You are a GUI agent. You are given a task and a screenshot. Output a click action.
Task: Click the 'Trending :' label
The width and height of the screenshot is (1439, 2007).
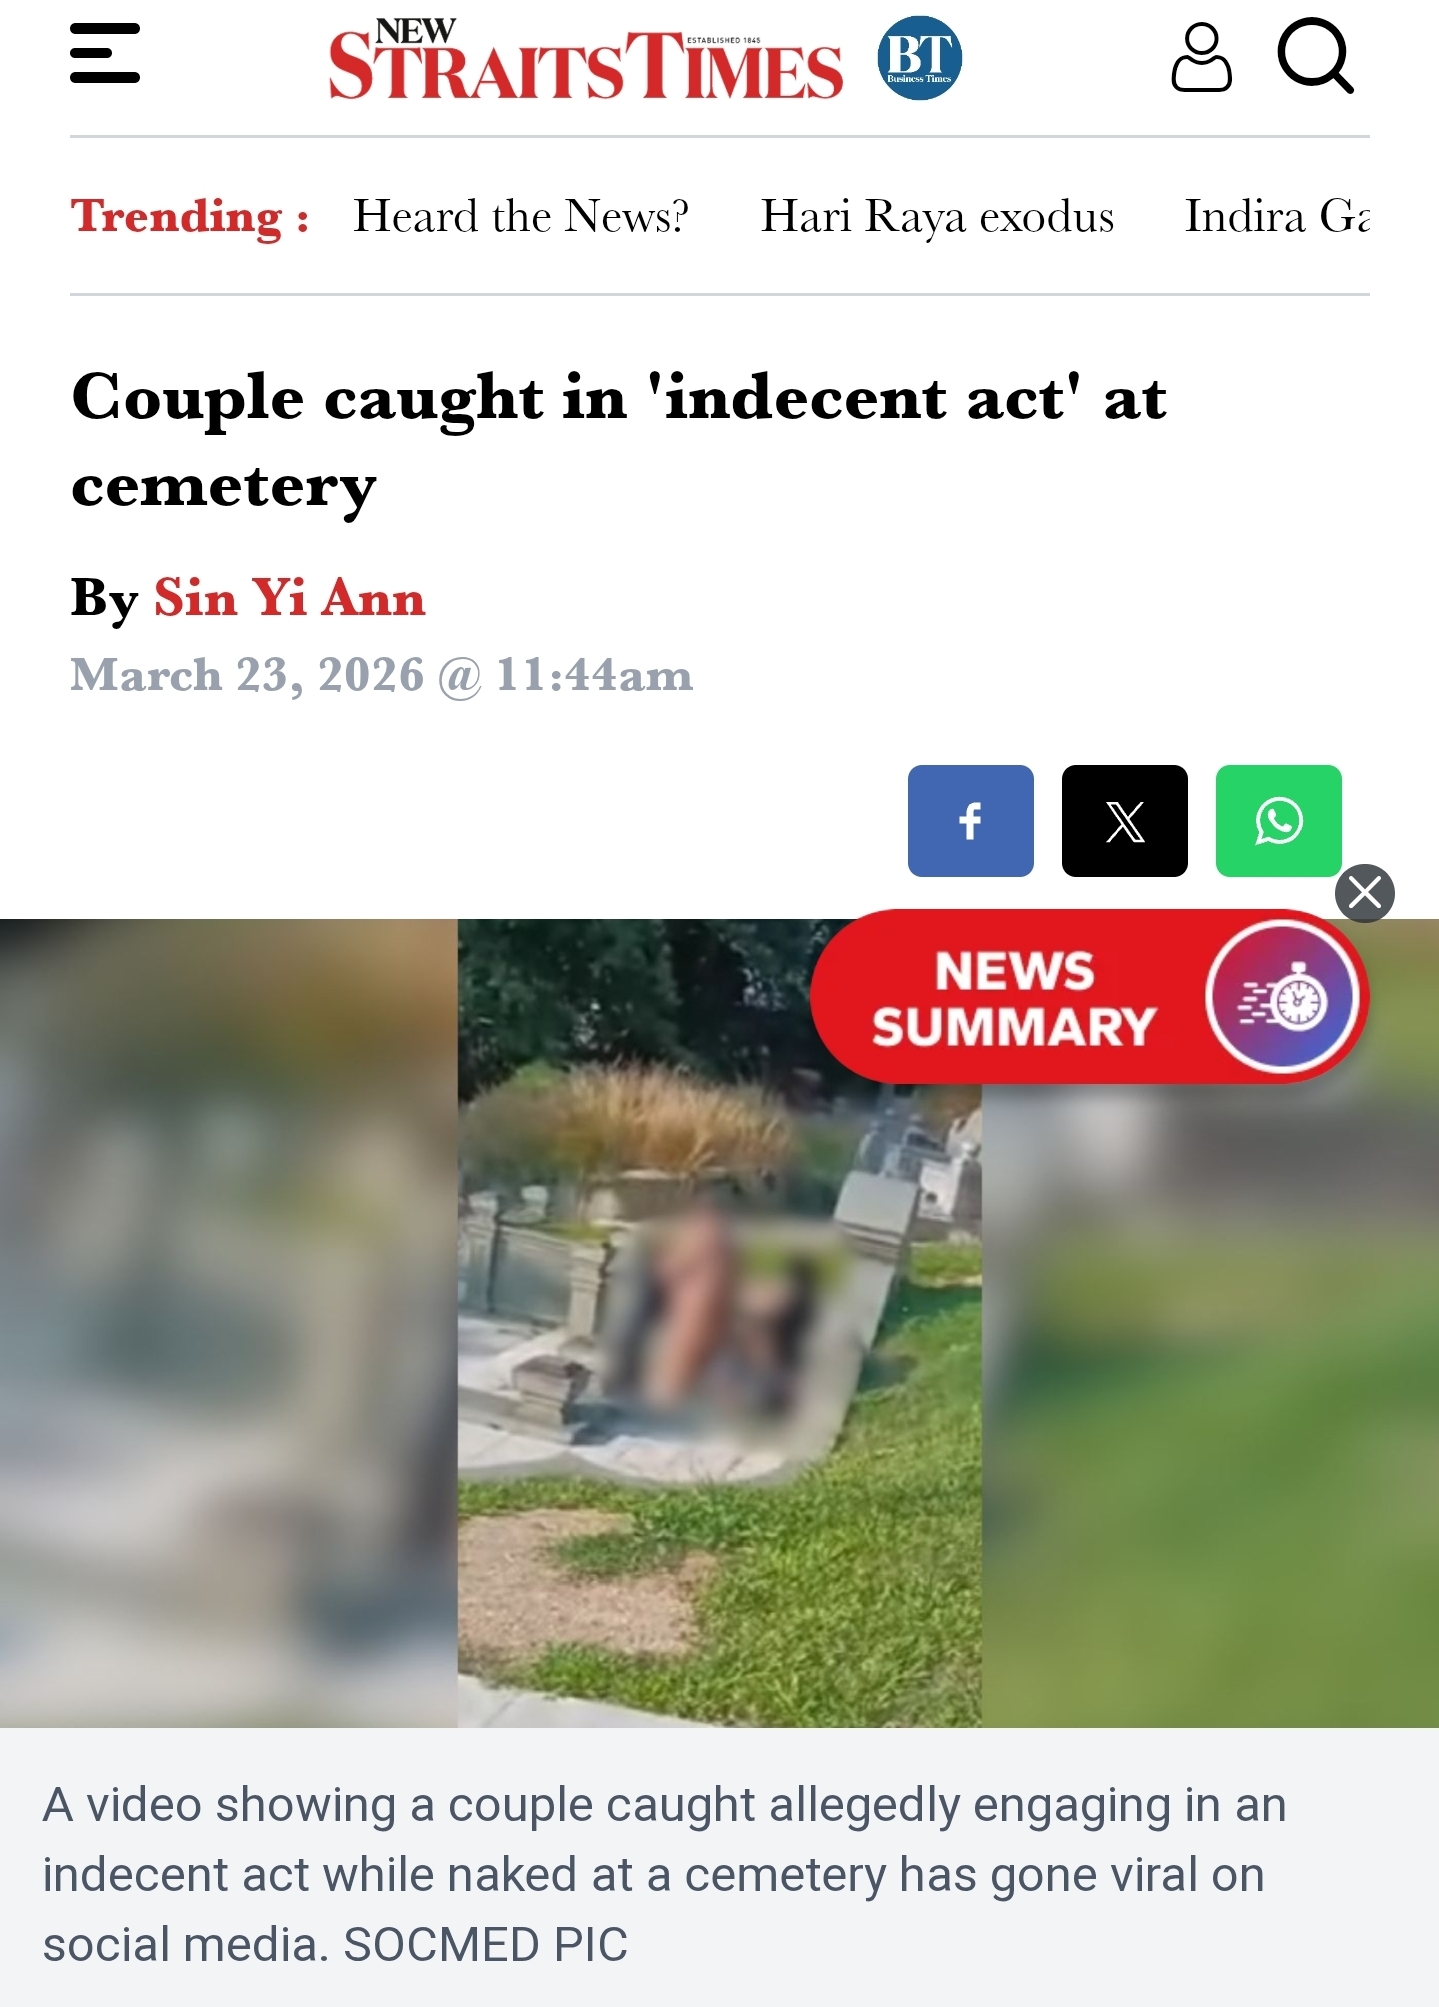tap(190, 217)
